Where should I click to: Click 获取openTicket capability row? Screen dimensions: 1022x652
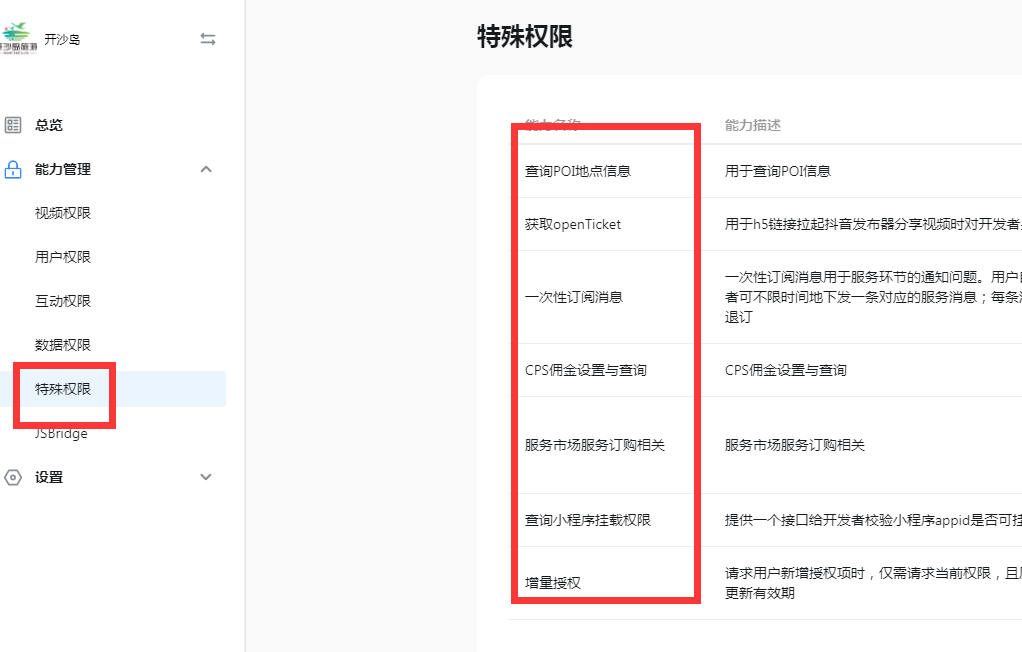[573, 224]
